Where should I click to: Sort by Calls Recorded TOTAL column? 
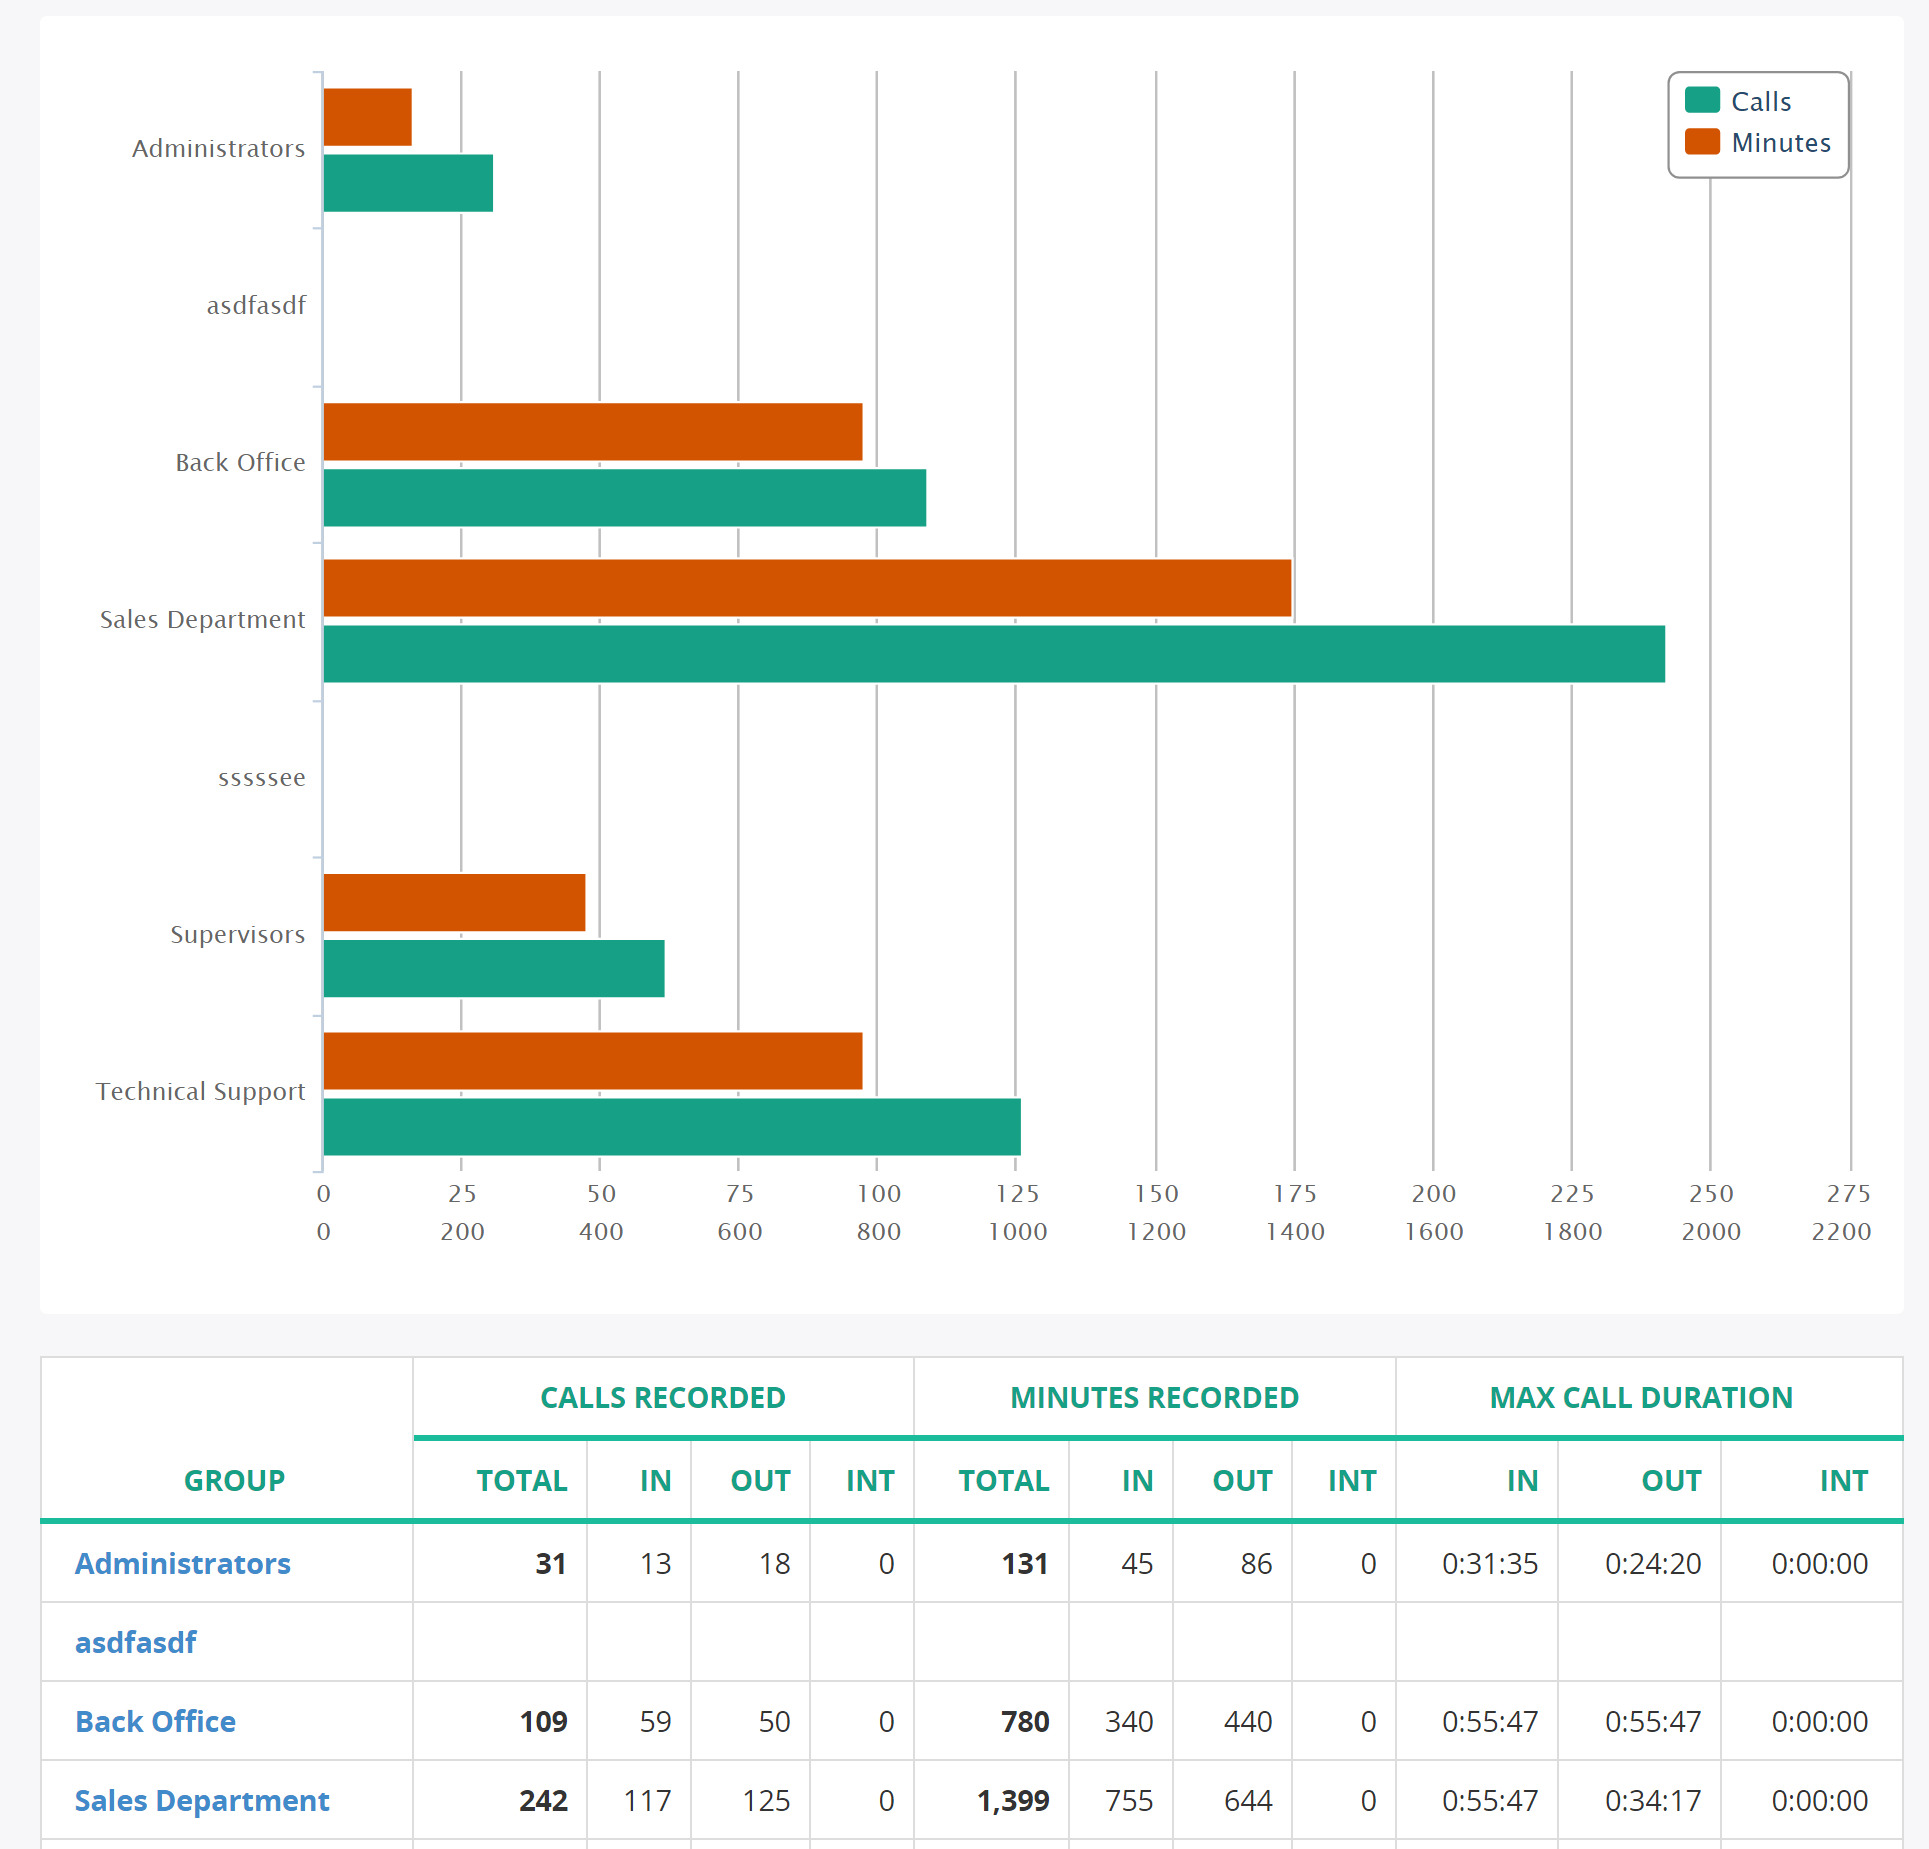[521, 1480]
